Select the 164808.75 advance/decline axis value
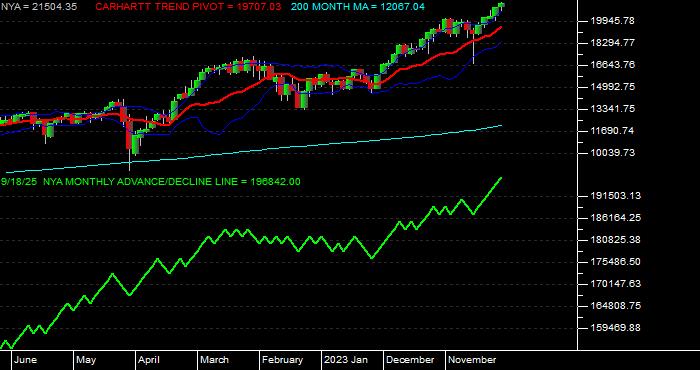This screenshot has width=700, height=370. 615,306
